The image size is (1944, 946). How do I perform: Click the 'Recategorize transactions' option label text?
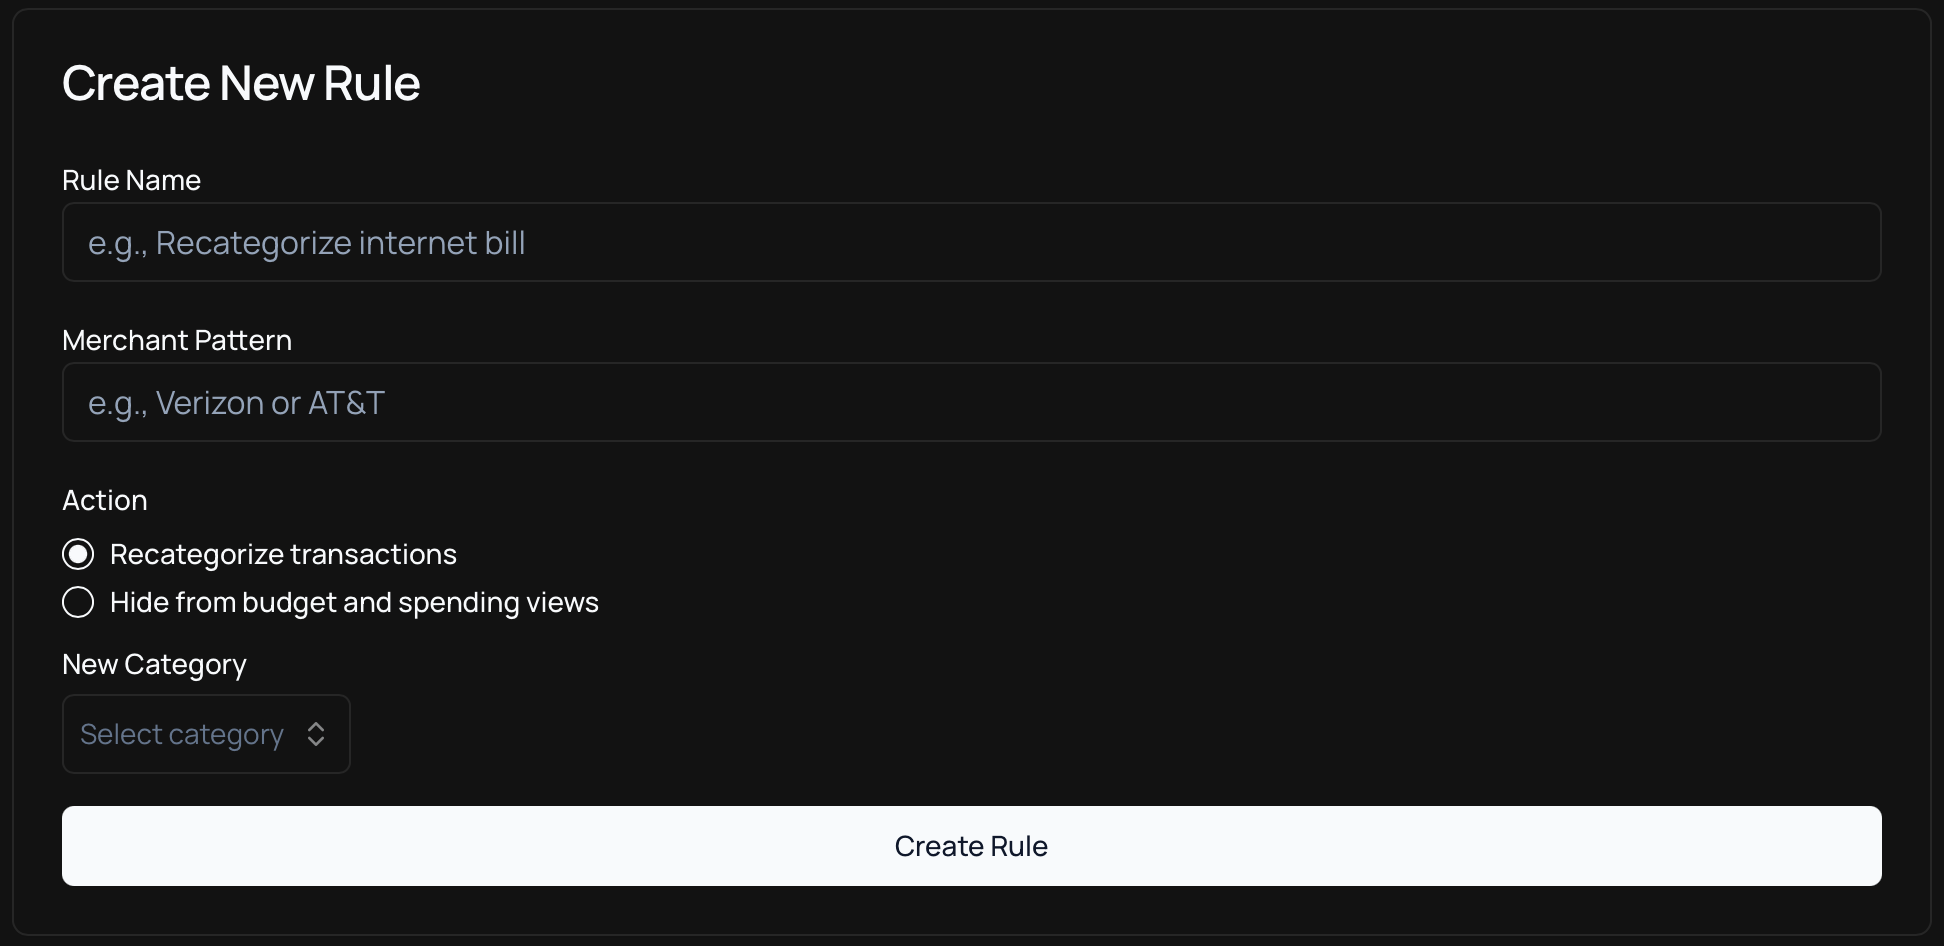tap(283, 554)
